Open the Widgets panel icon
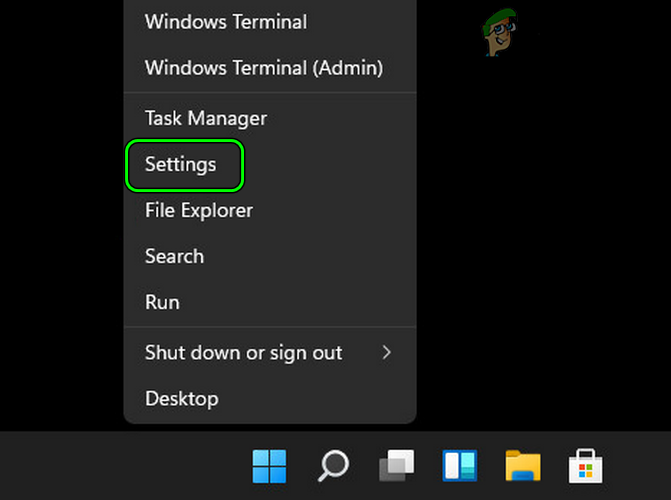Viewport: 671px width, 500px height. [x=459, y=465]
